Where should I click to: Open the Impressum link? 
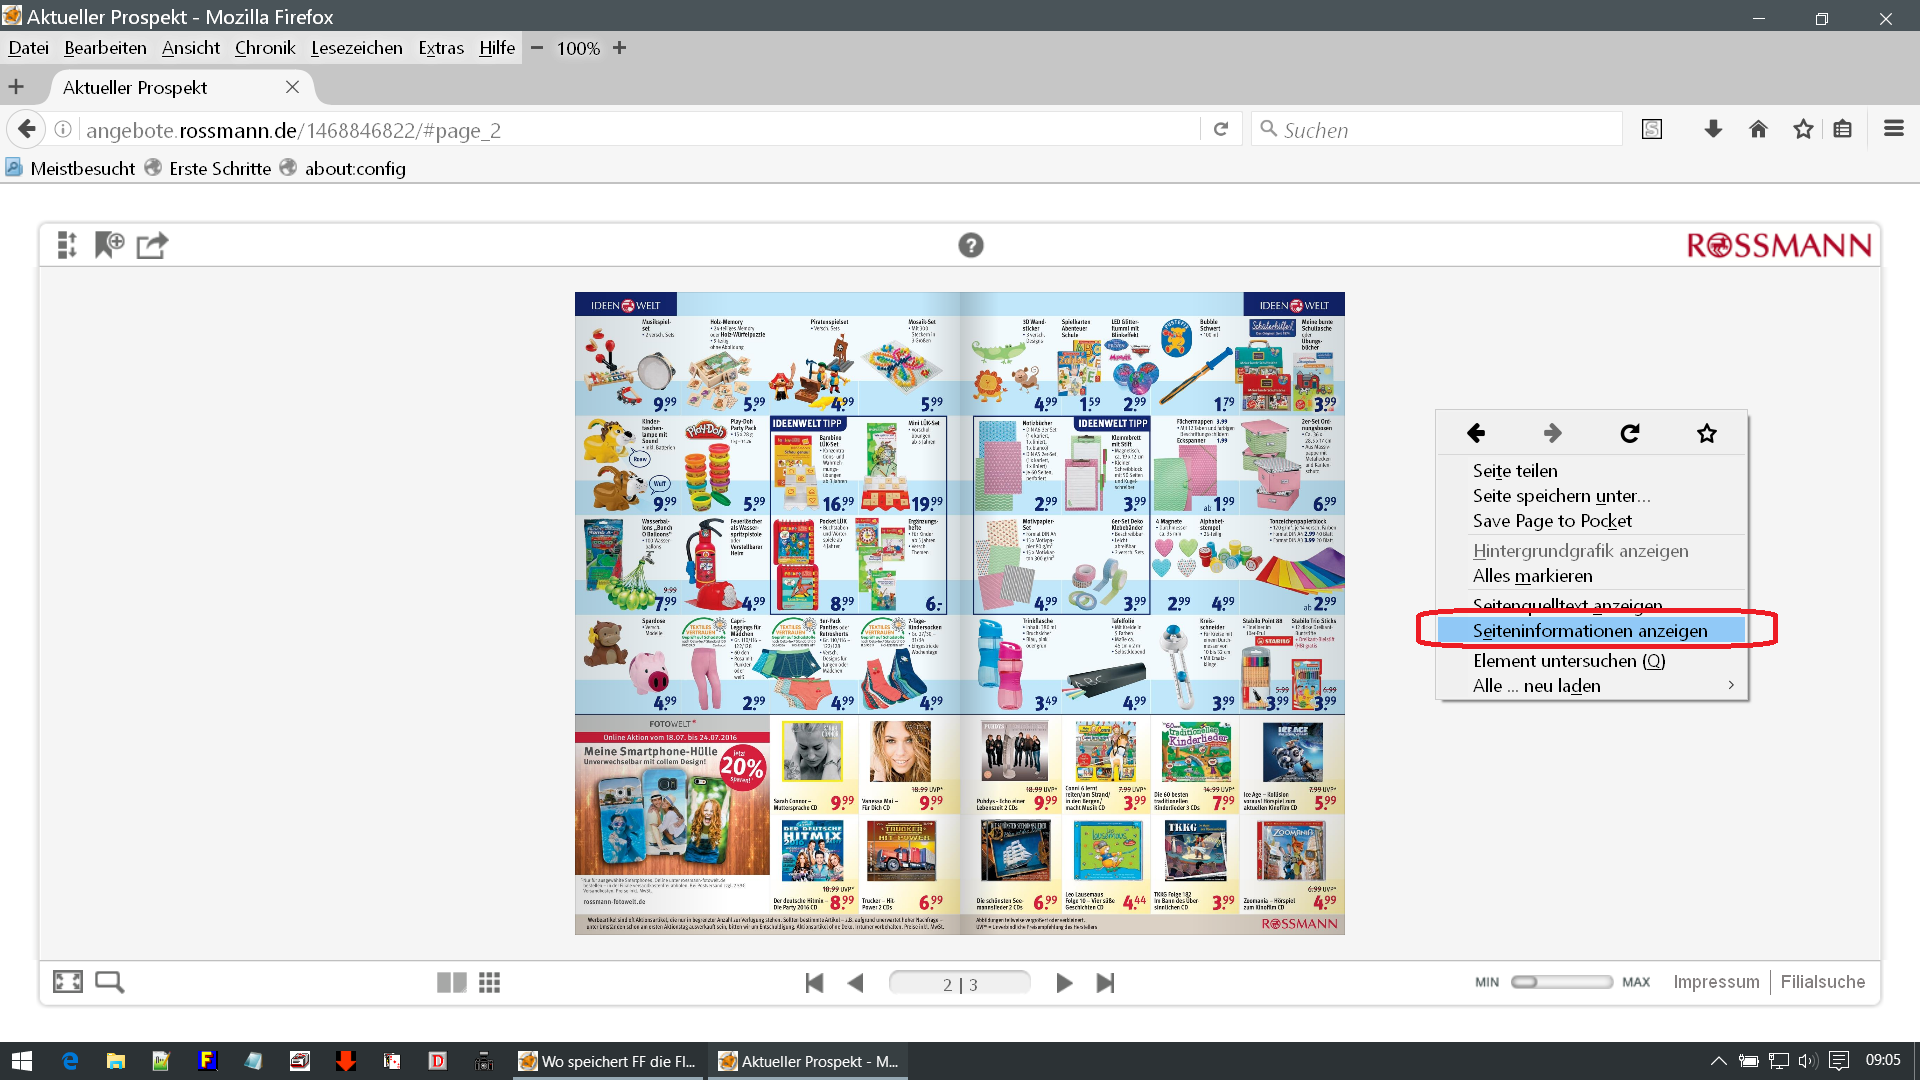[1716, 982]
